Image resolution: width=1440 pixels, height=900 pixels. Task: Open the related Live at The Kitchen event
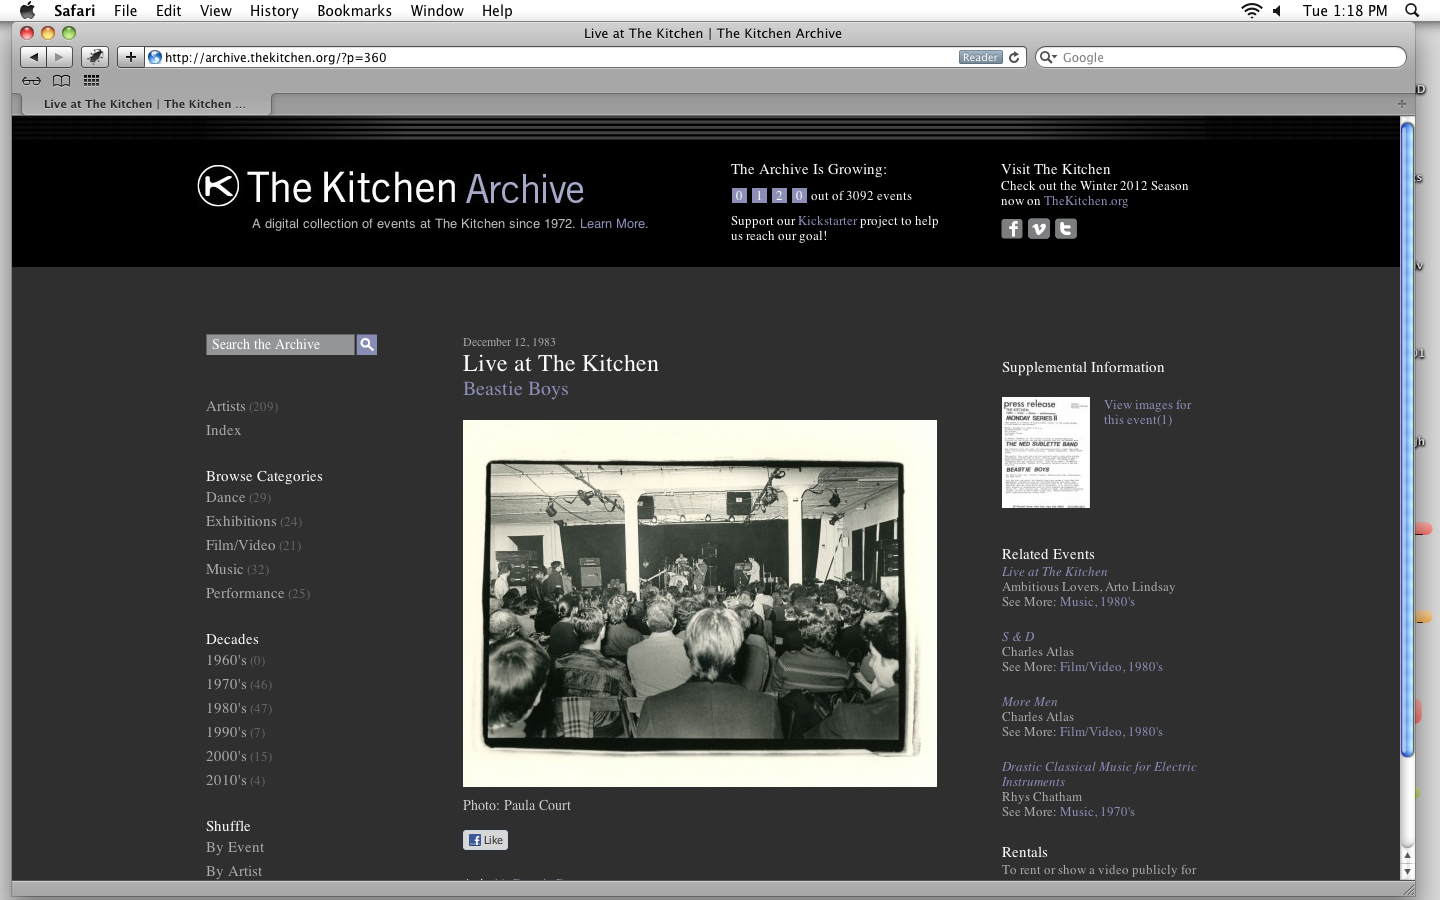[x=1055, y=572]
